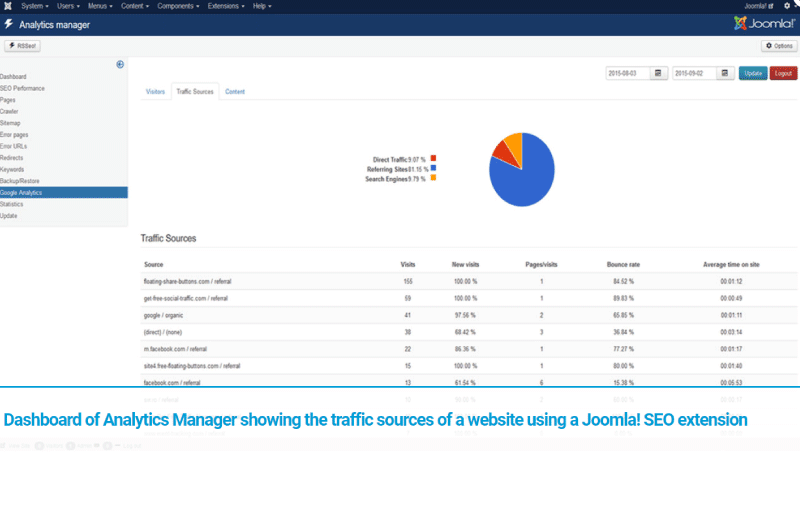Open the Menus dropdown
Viewport: 800px width, 530px height.
click(100, 6)
